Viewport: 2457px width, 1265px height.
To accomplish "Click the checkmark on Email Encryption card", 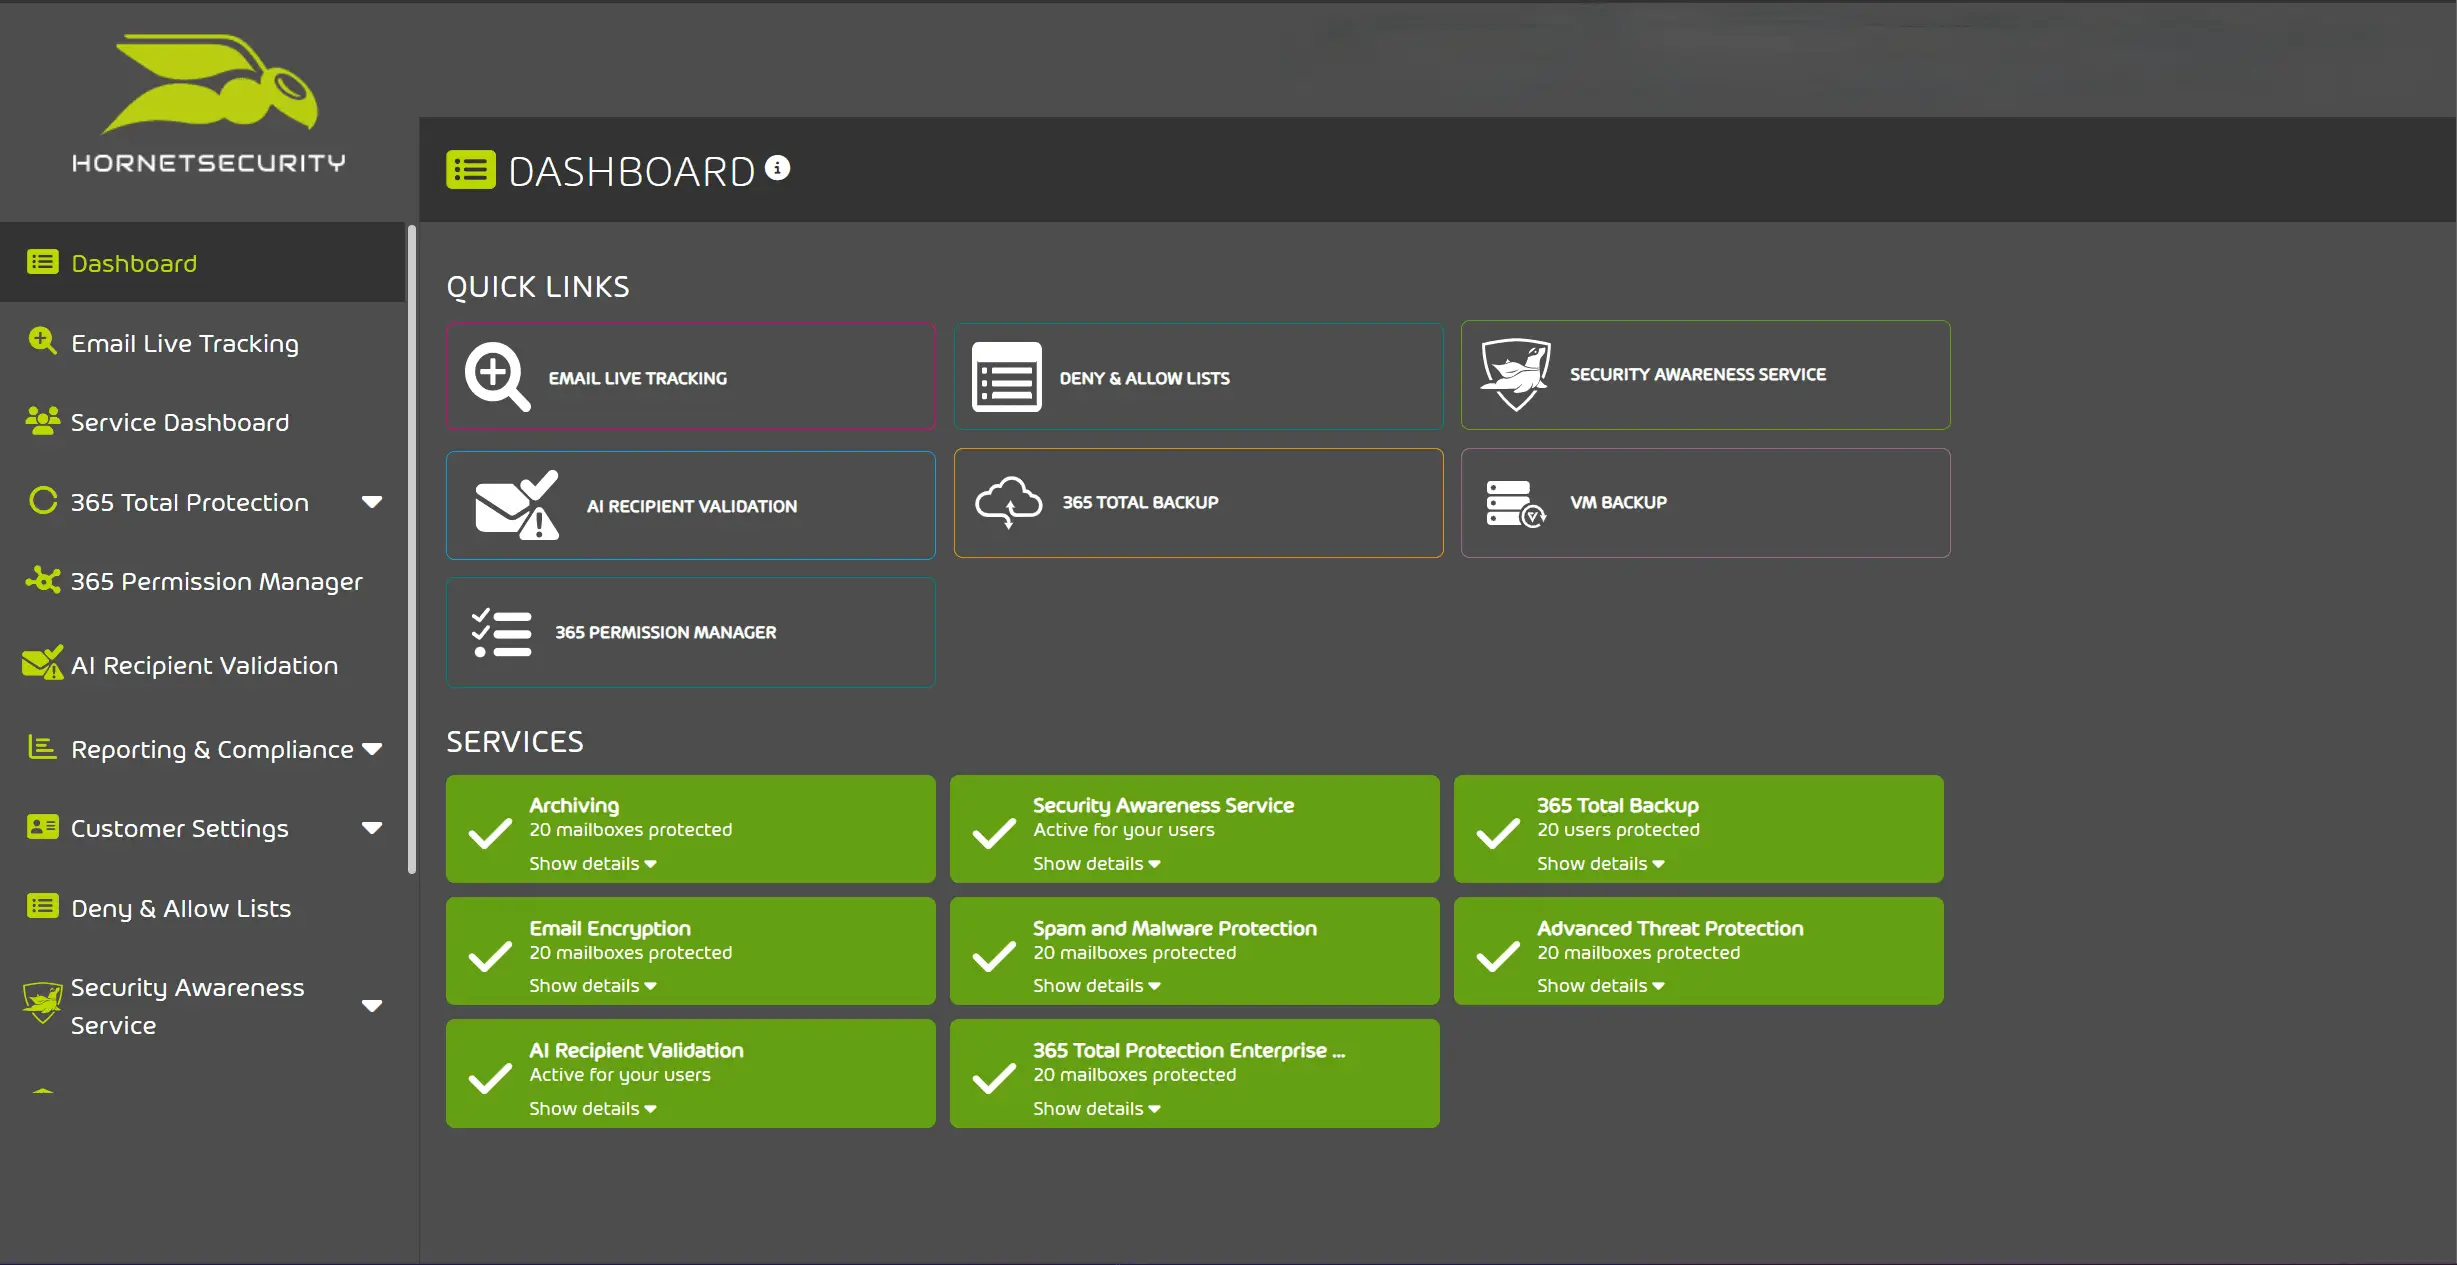I will pos(490,955).
